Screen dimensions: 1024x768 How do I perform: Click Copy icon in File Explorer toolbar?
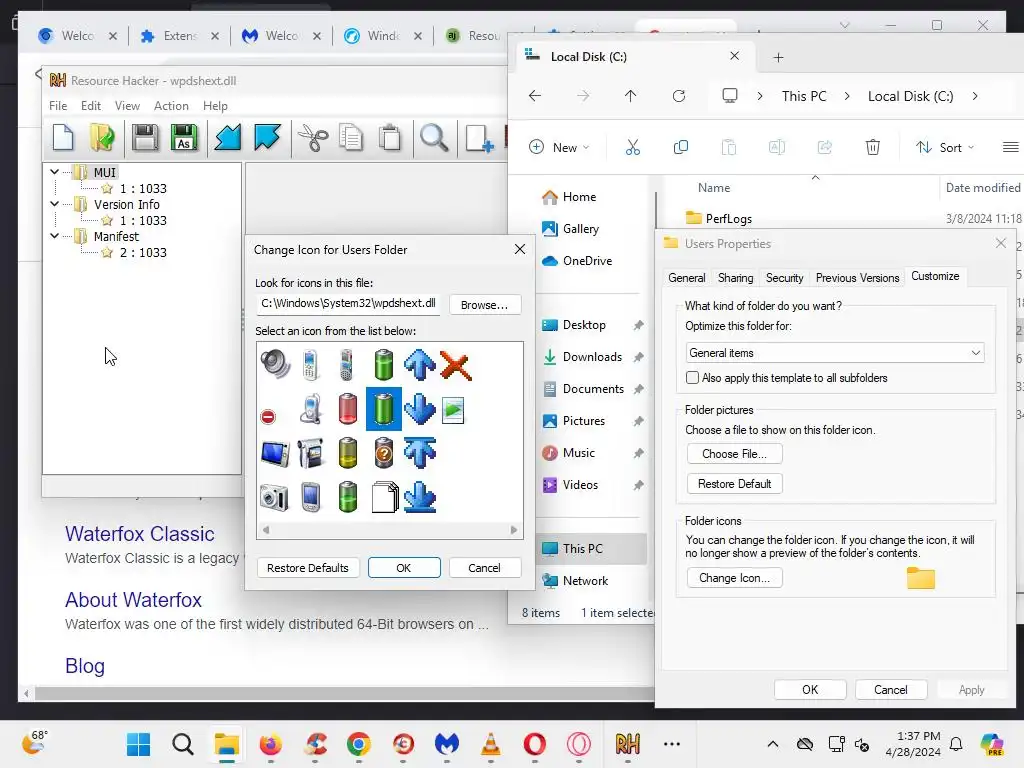pyautogui.click(x=680, y=147)
